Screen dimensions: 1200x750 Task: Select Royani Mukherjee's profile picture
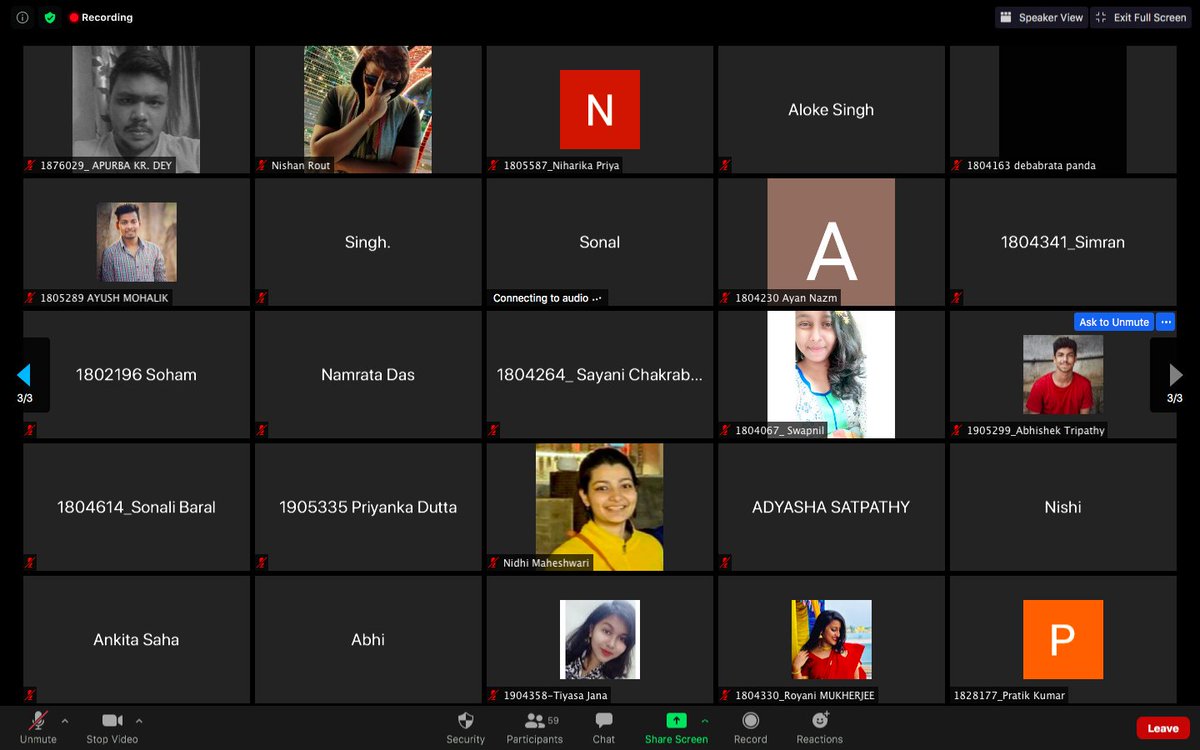[831, 640]
